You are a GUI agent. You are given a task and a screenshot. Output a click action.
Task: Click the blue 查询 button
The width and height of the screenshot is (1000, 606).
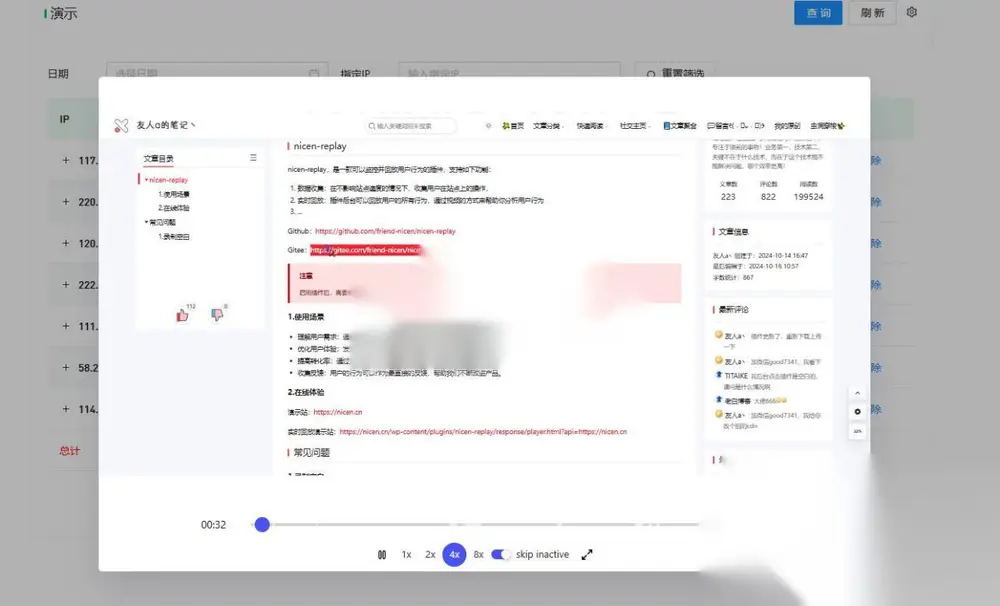(818, 13)
